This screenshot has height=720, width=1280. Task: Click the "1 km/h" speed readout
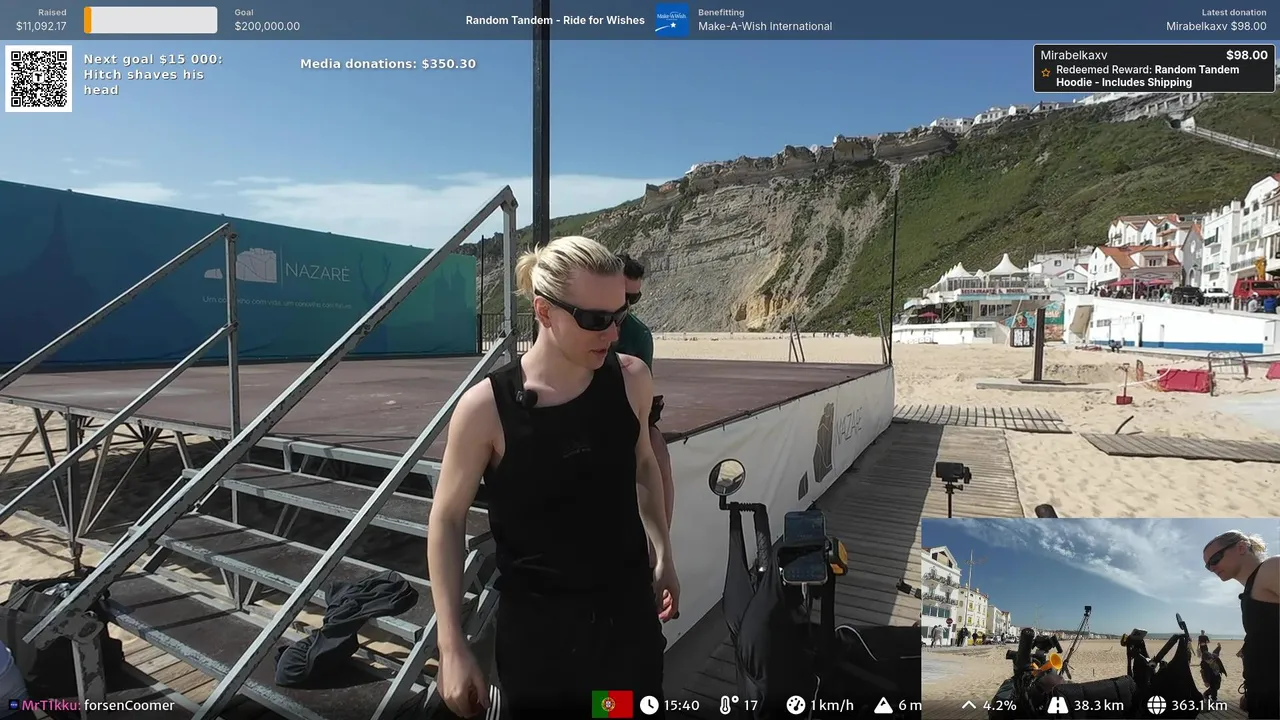[832, 705]
